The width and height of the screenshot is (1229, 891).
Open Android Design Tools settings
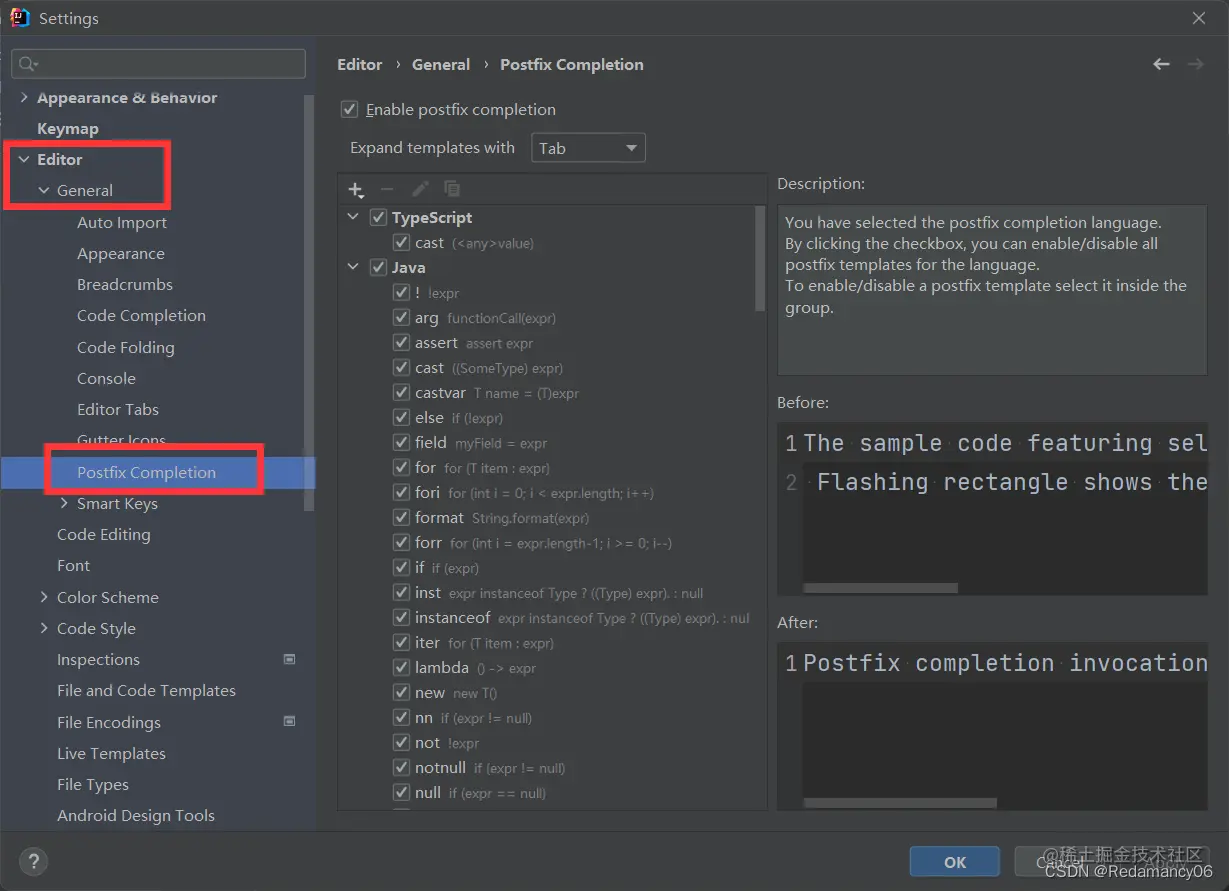136,815
